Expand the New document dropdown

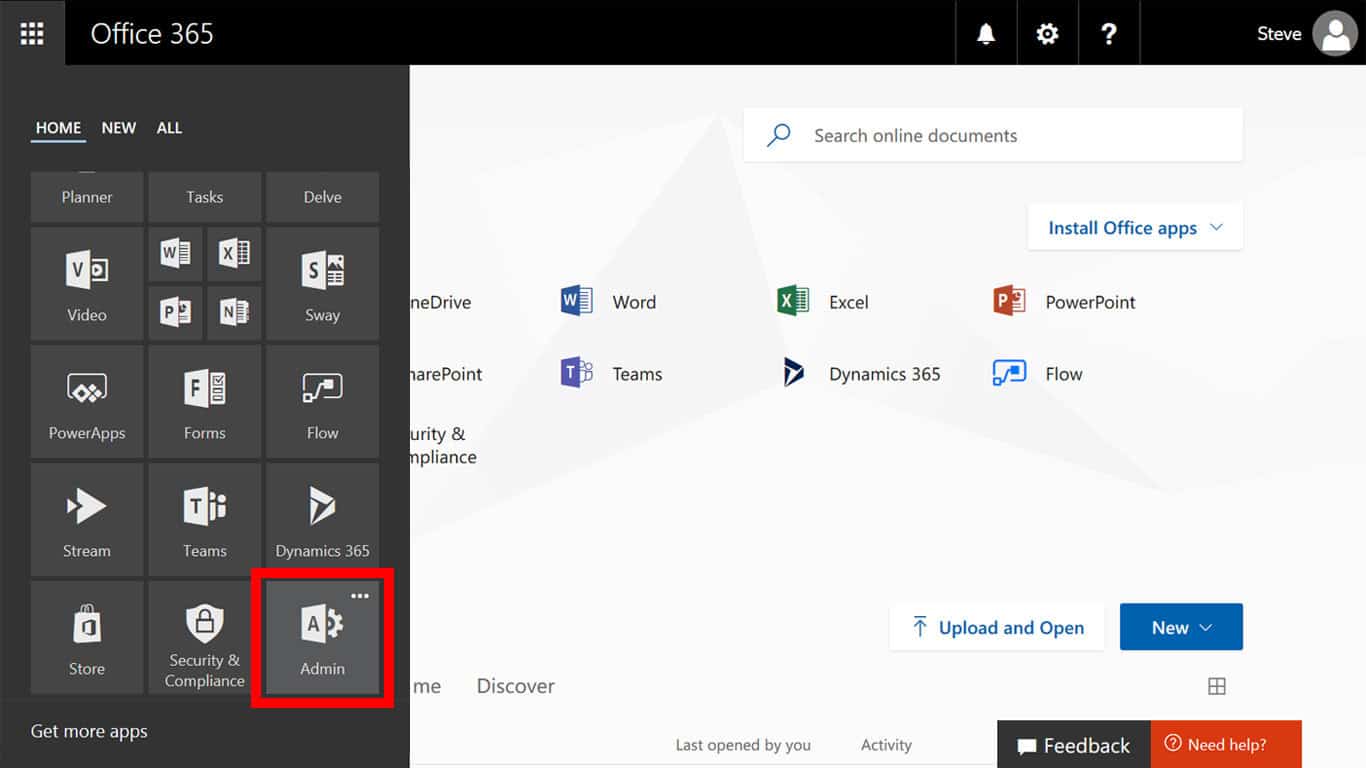[x=1181, y=627]
